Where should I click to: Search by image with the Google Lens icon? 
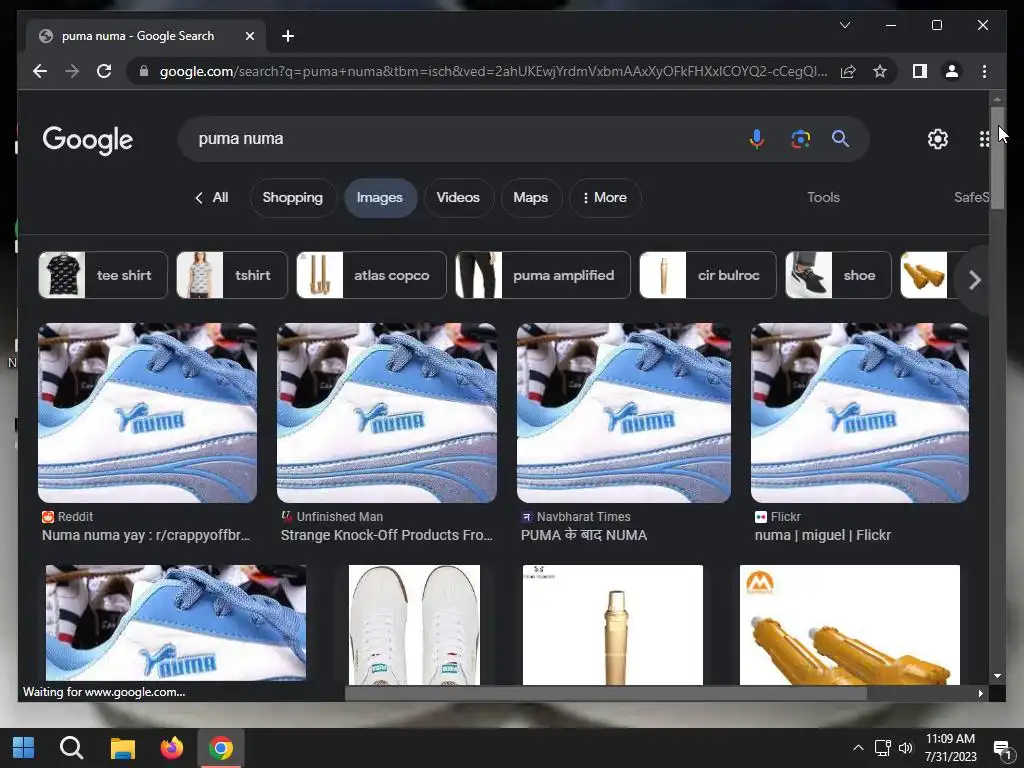[800, 138]
